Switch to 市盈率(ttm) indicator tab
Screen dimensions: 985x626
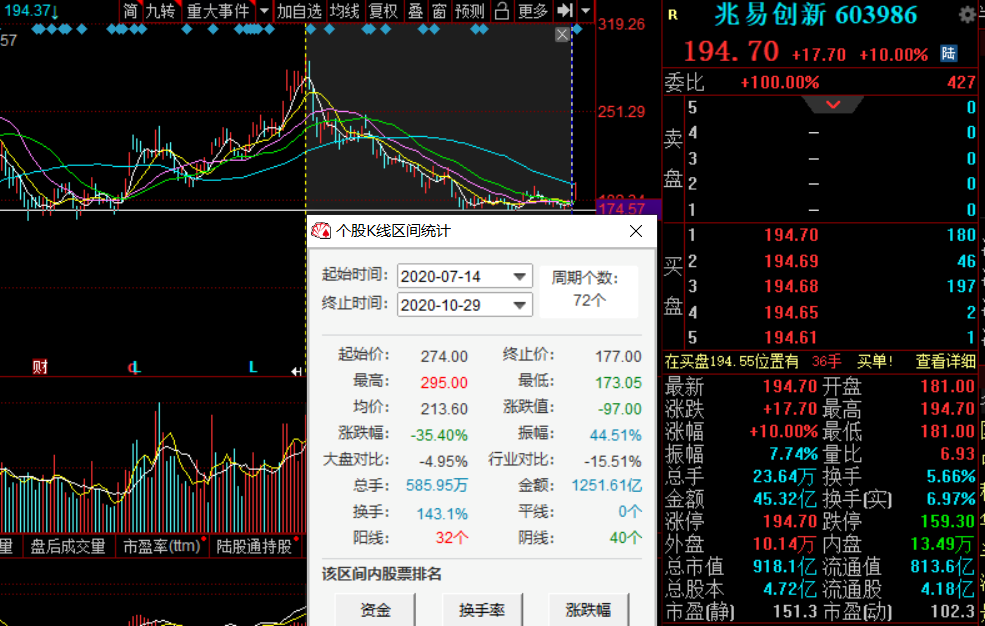tap(163, 546)
